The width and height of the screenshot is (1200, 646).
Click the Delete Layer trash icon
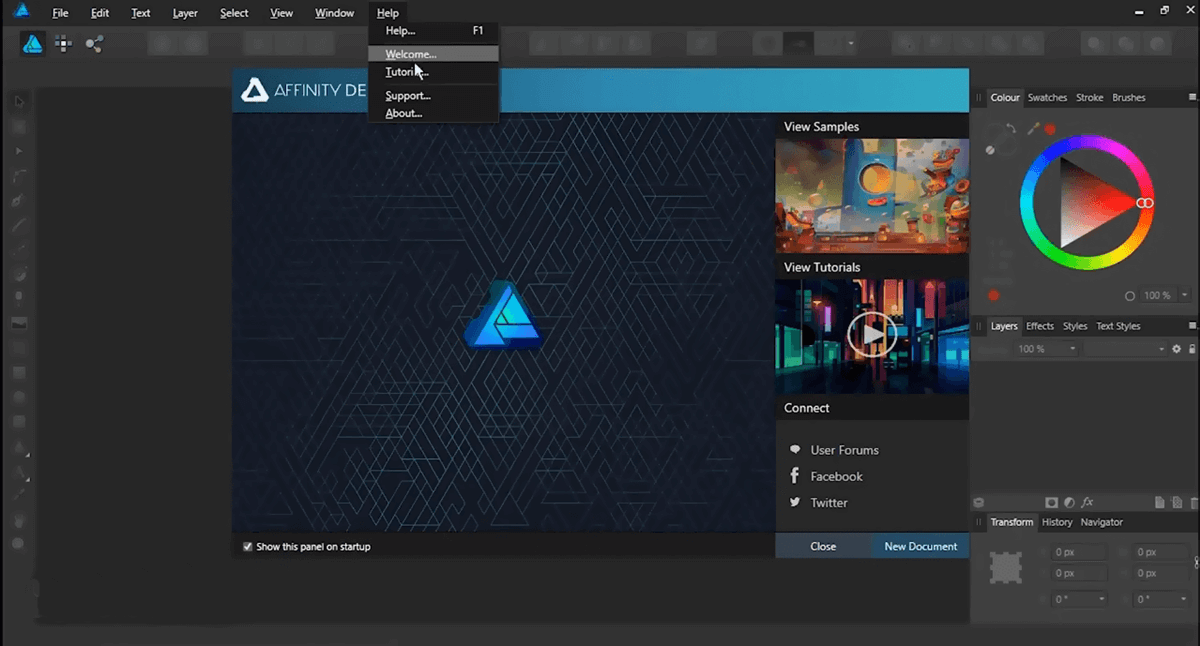pos(1193,502)
